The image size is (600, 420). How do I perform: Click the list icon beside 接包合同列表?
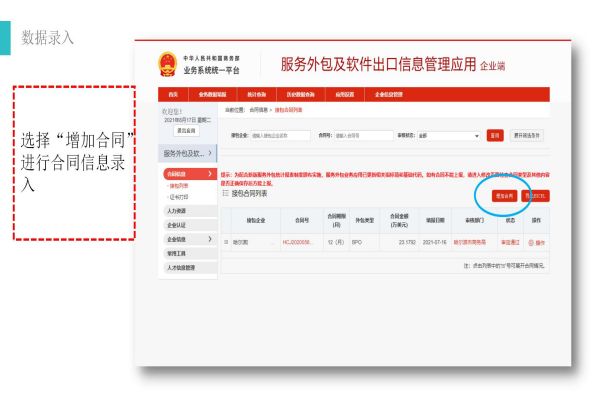(226, 193)
